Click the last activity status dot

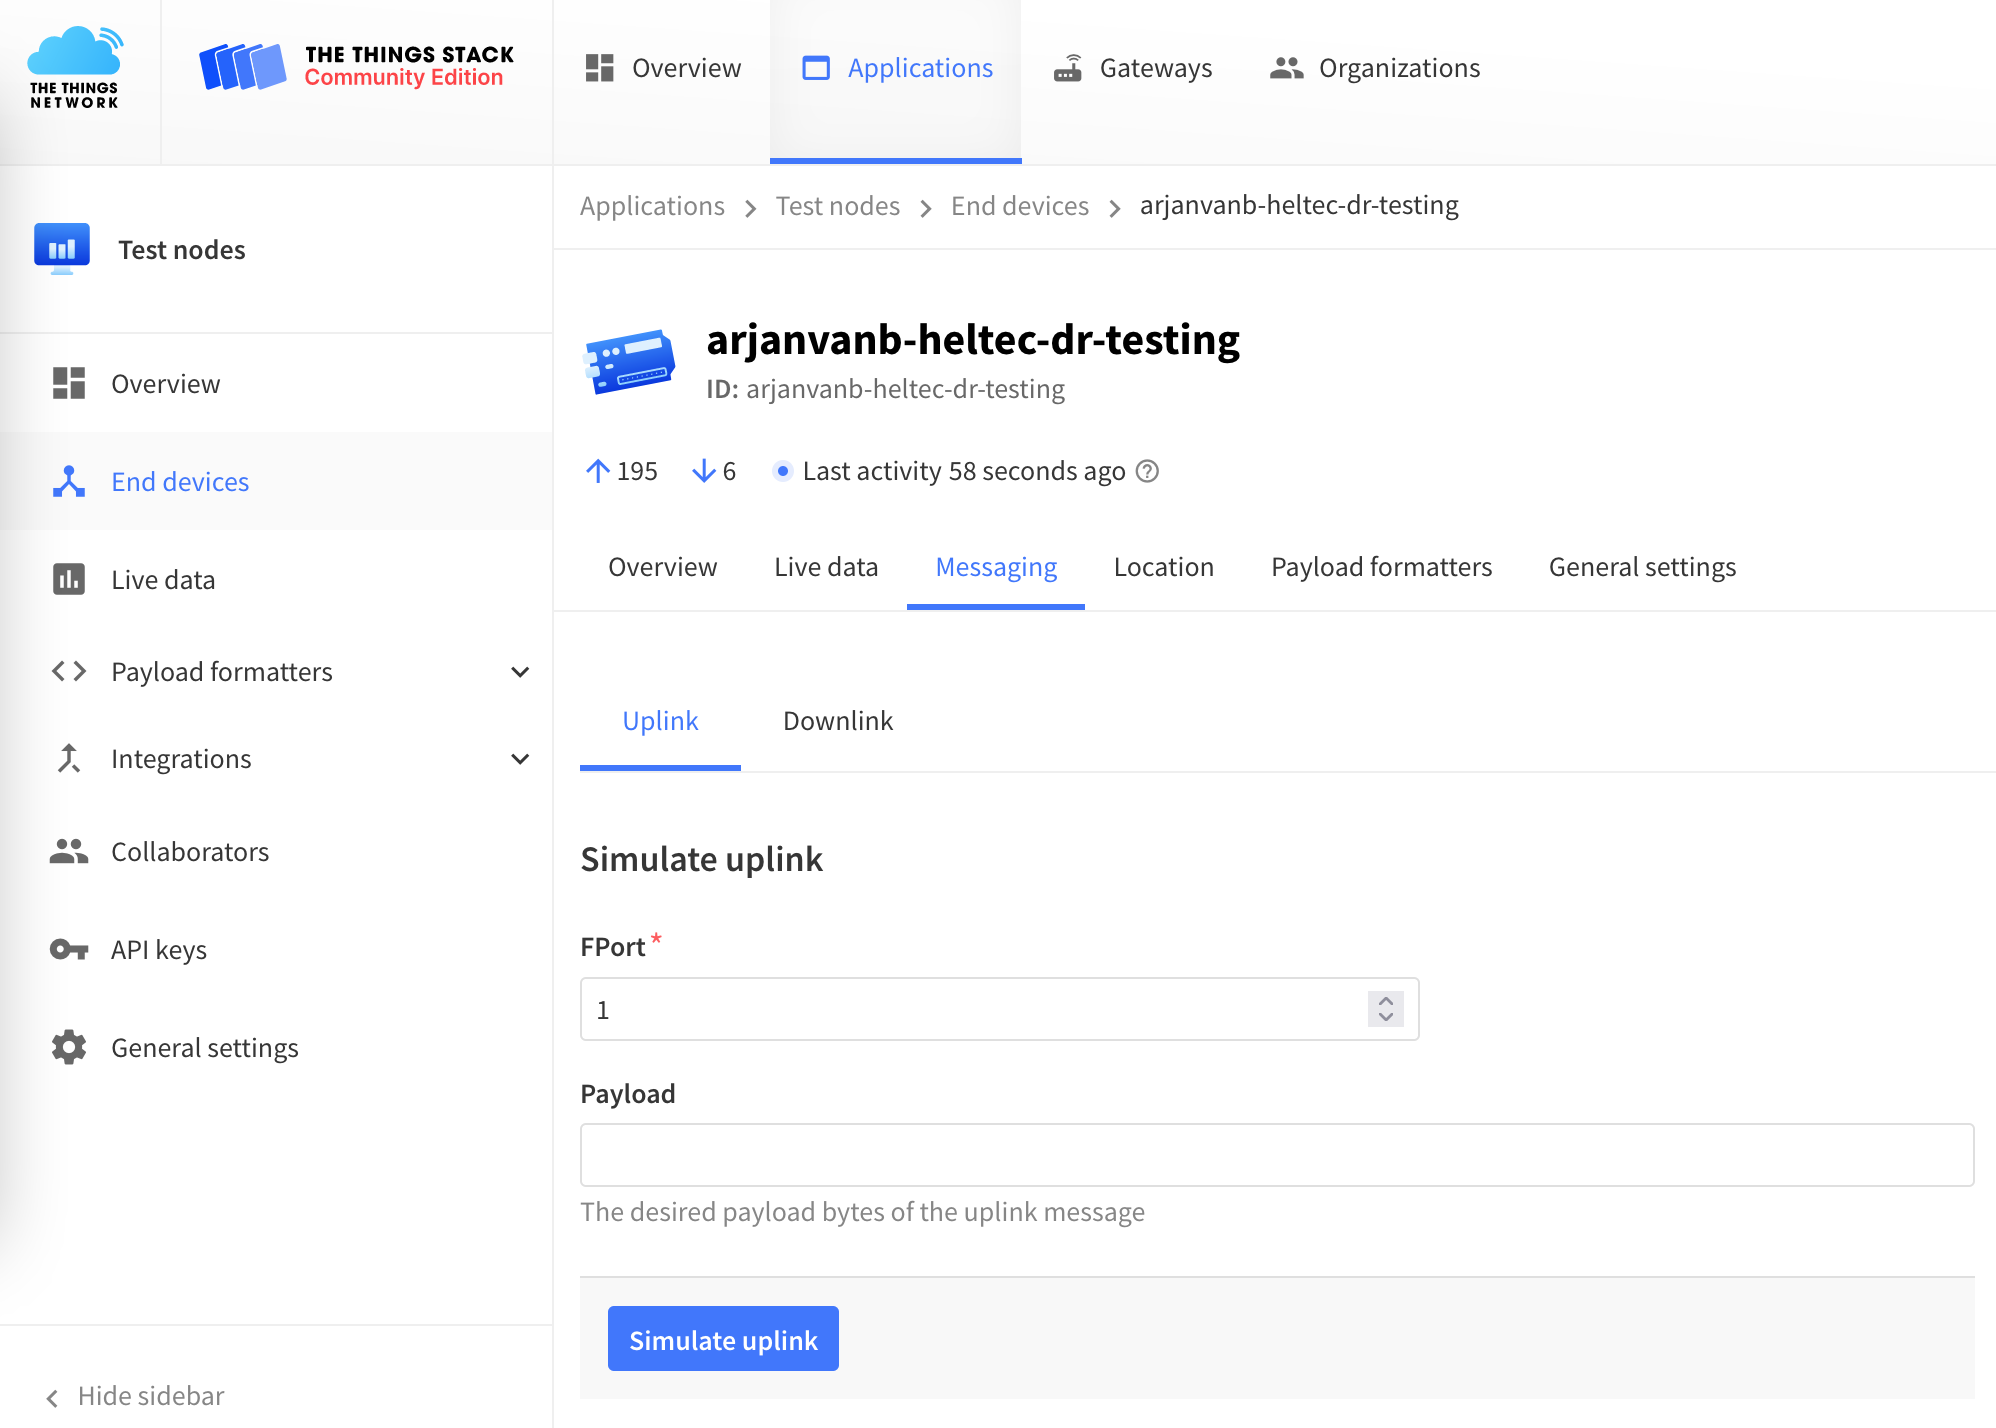[x=783, y=470]
